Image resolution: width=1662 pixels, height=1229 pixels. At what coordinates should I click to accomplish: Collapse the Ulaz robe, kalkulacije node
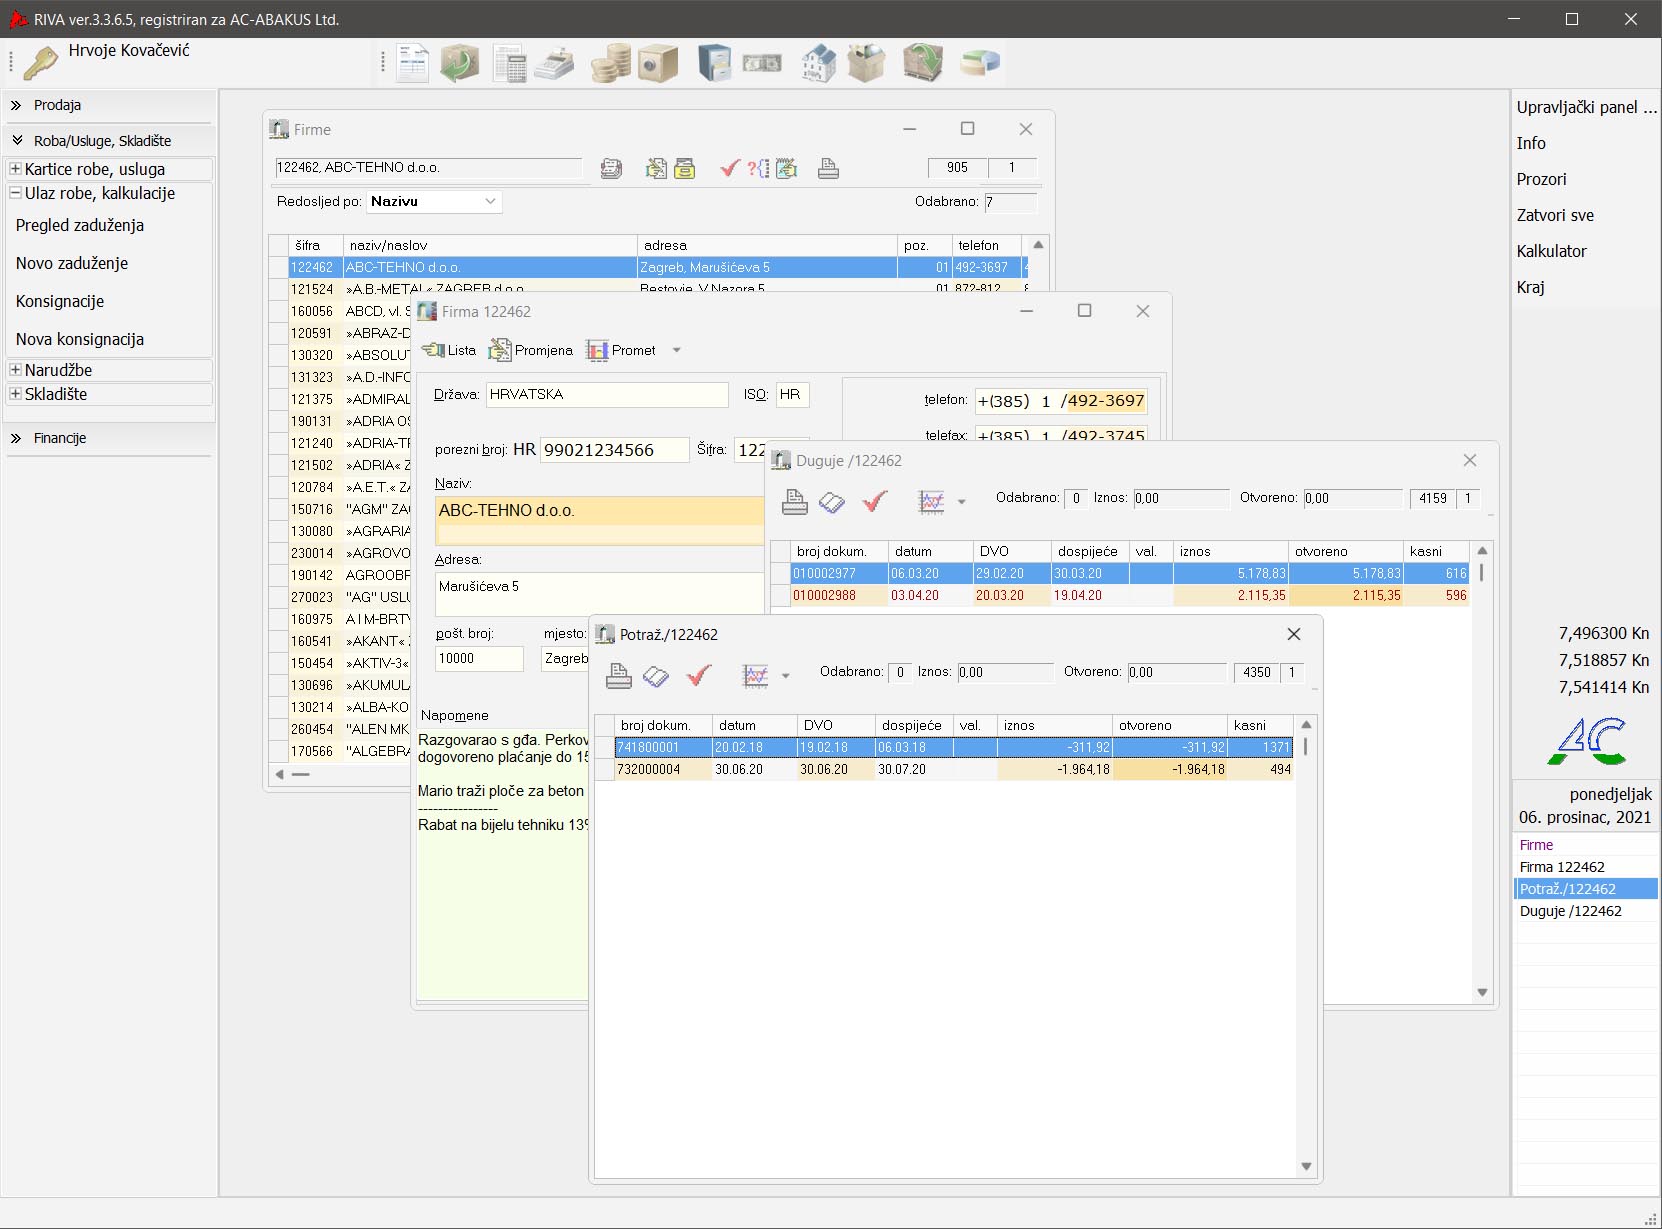pyautogui.click(x=15, y=193)
